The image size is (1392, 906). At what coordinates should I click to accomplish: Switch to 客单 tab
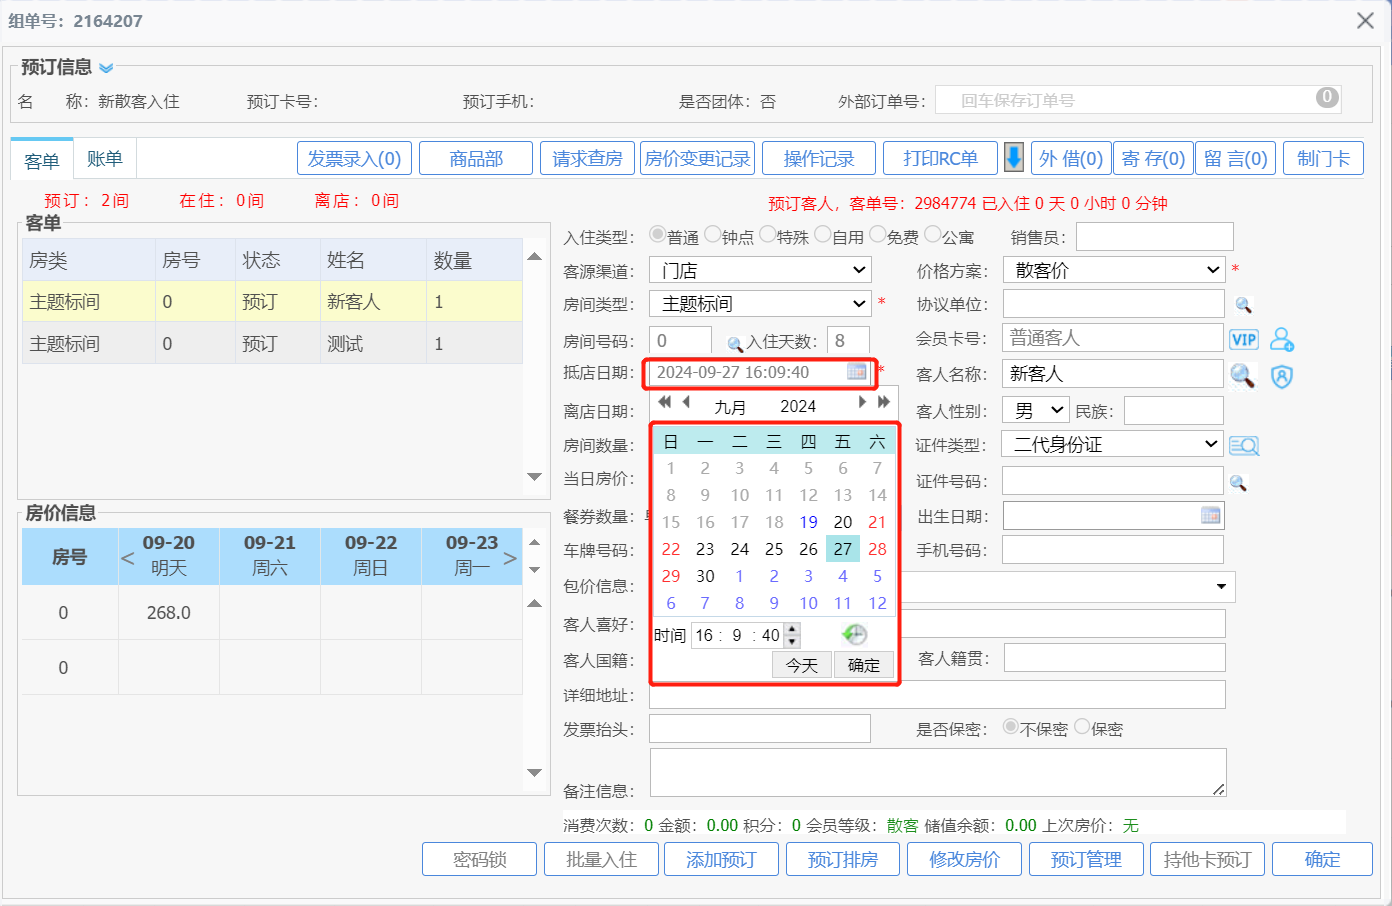pyautogui.click(x=42, y=160)
